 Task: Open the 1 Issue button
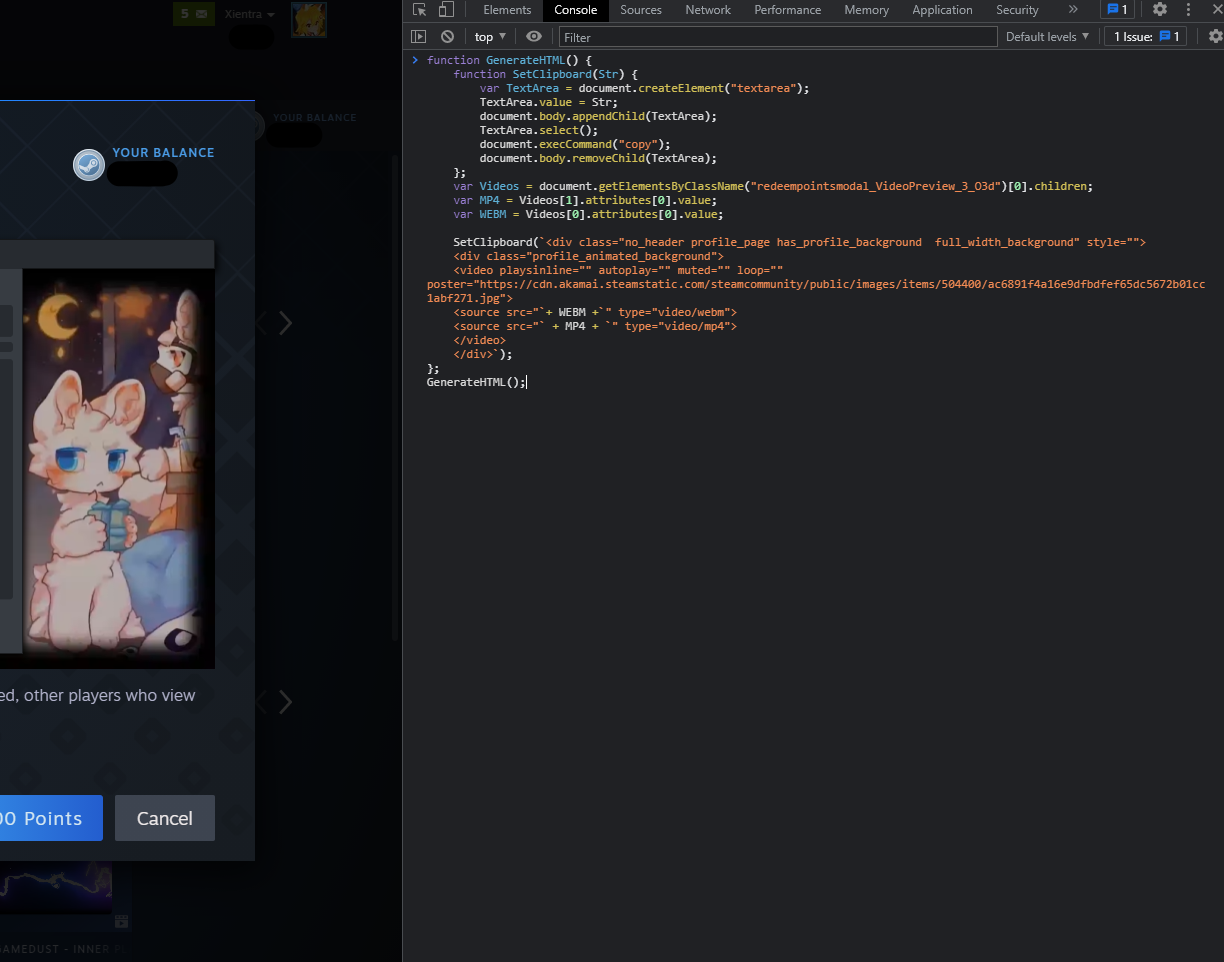(1146, 36)
